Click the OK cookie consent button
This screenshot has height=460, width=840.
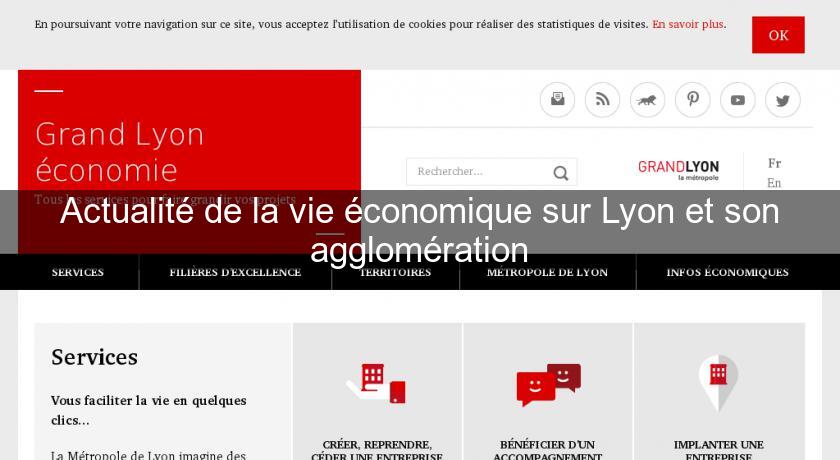click(778, 35)
